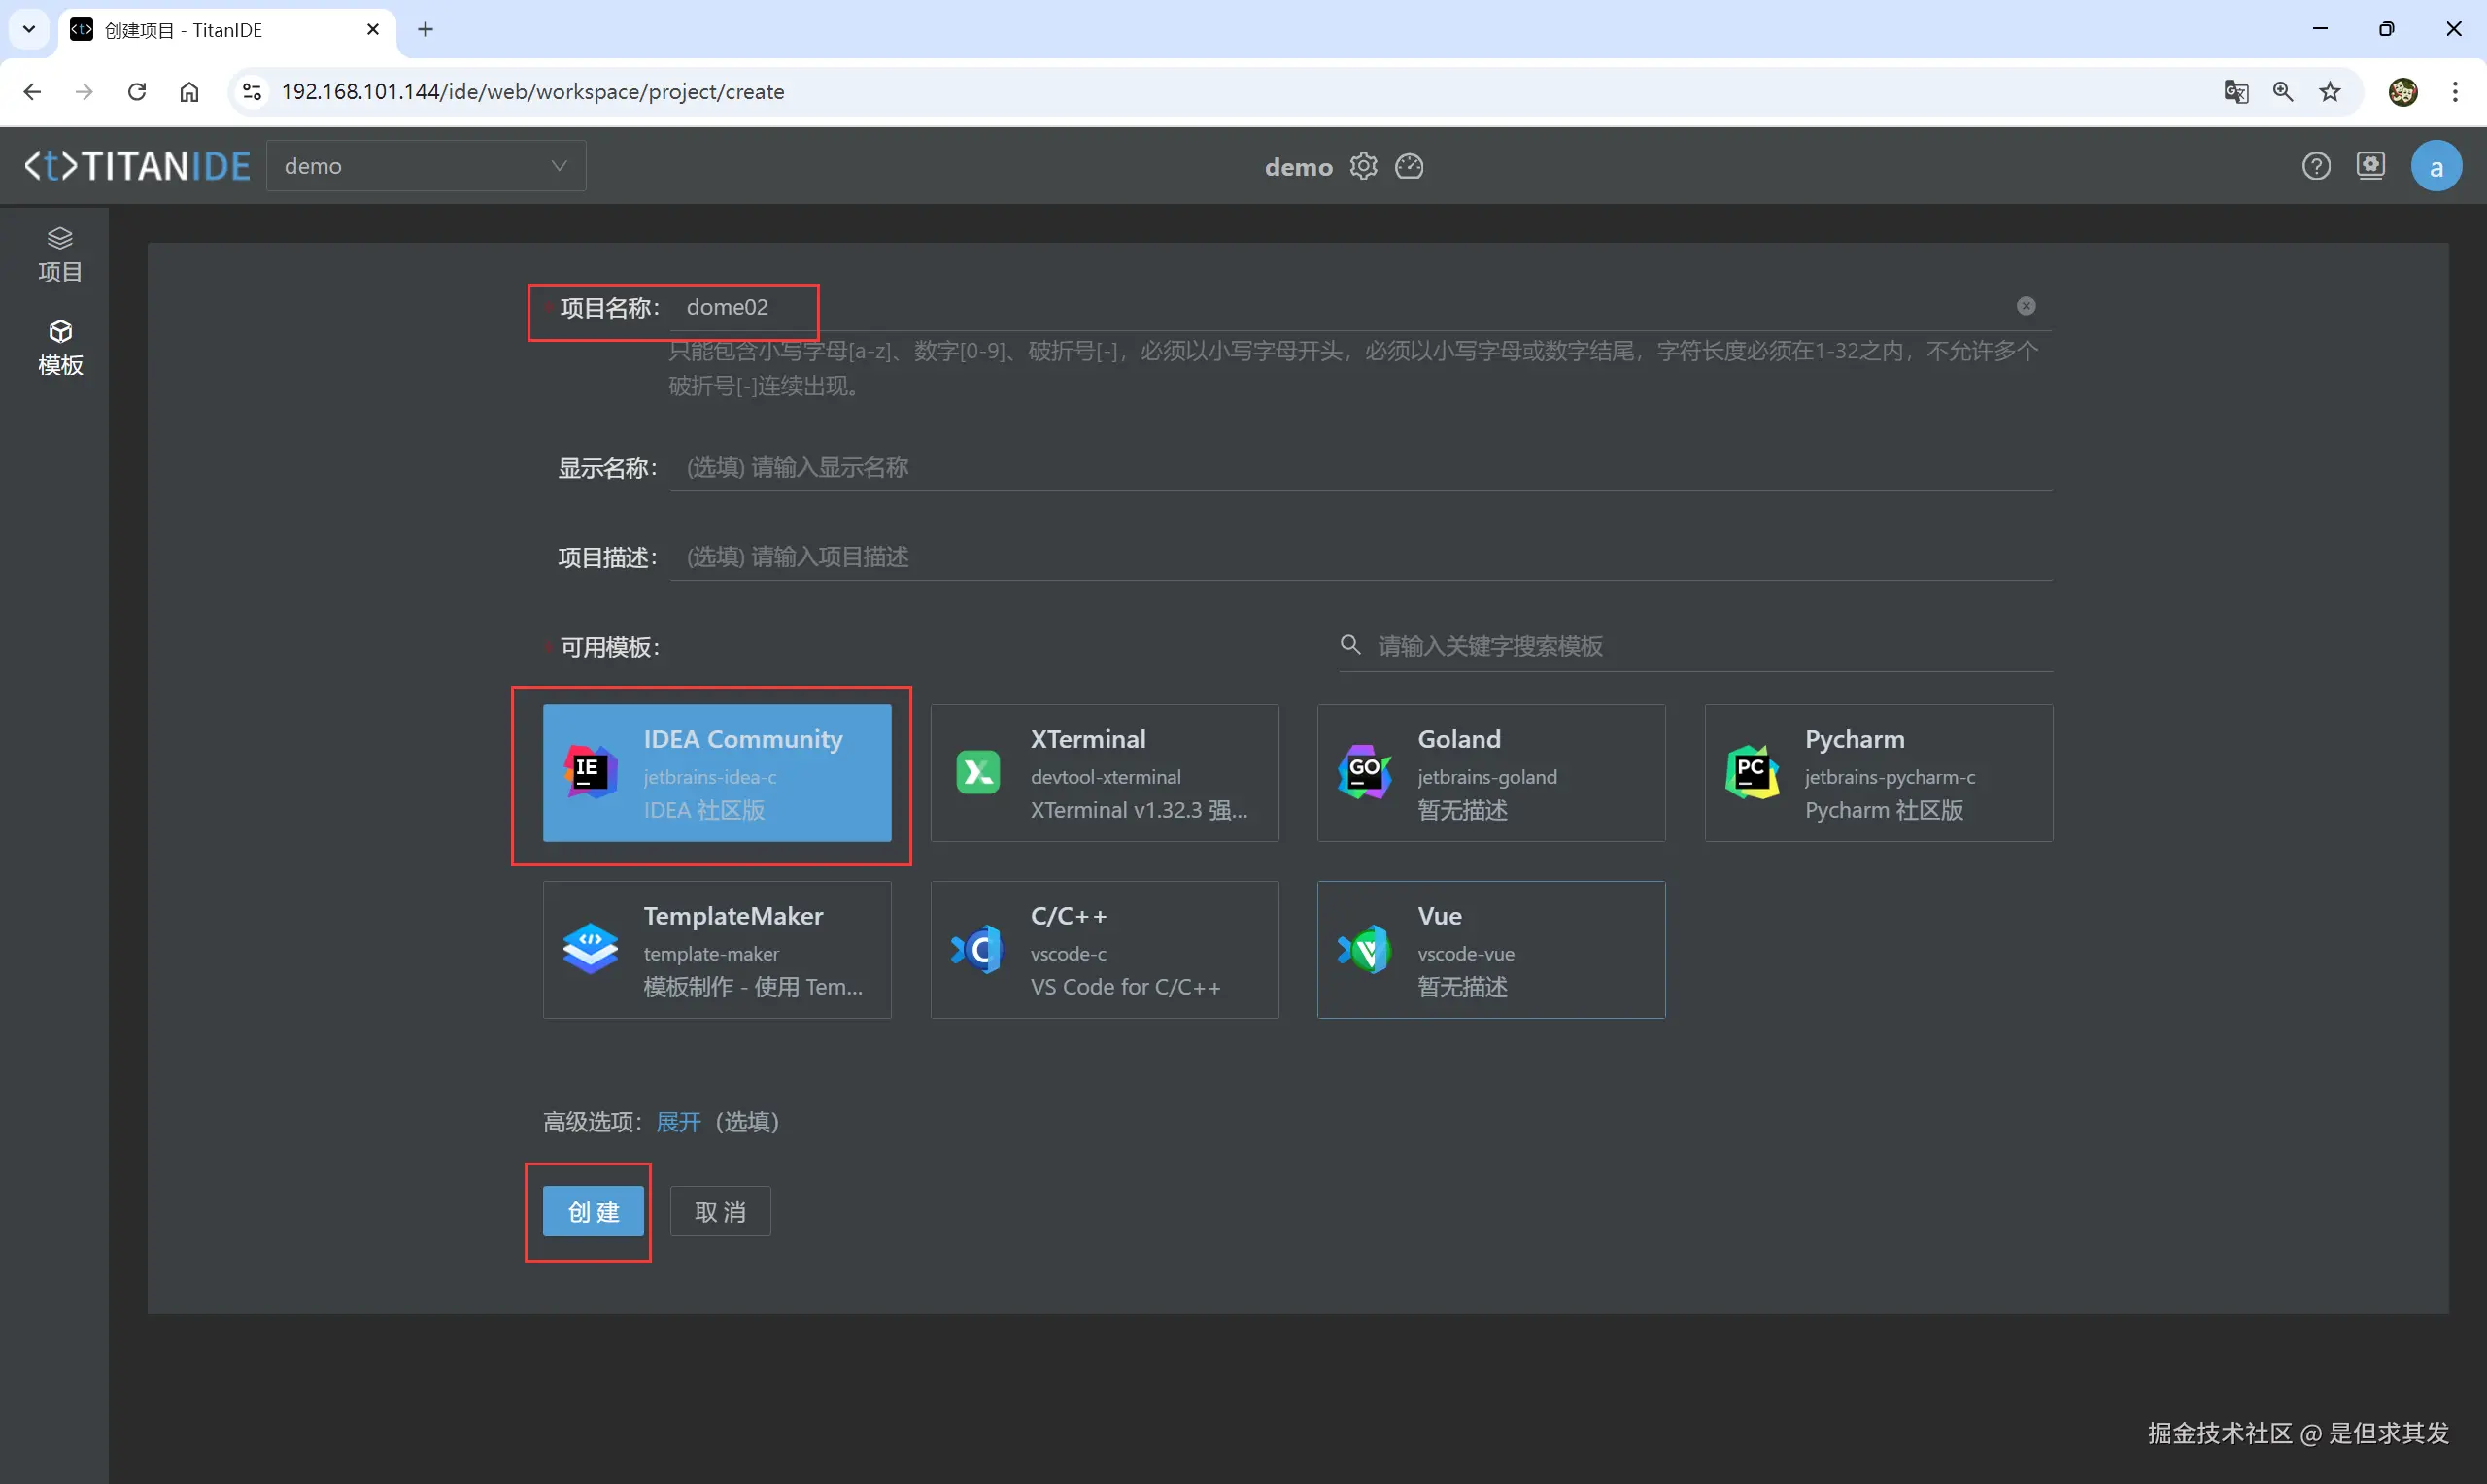Click the settings gear next to demo

[1363, 166]
